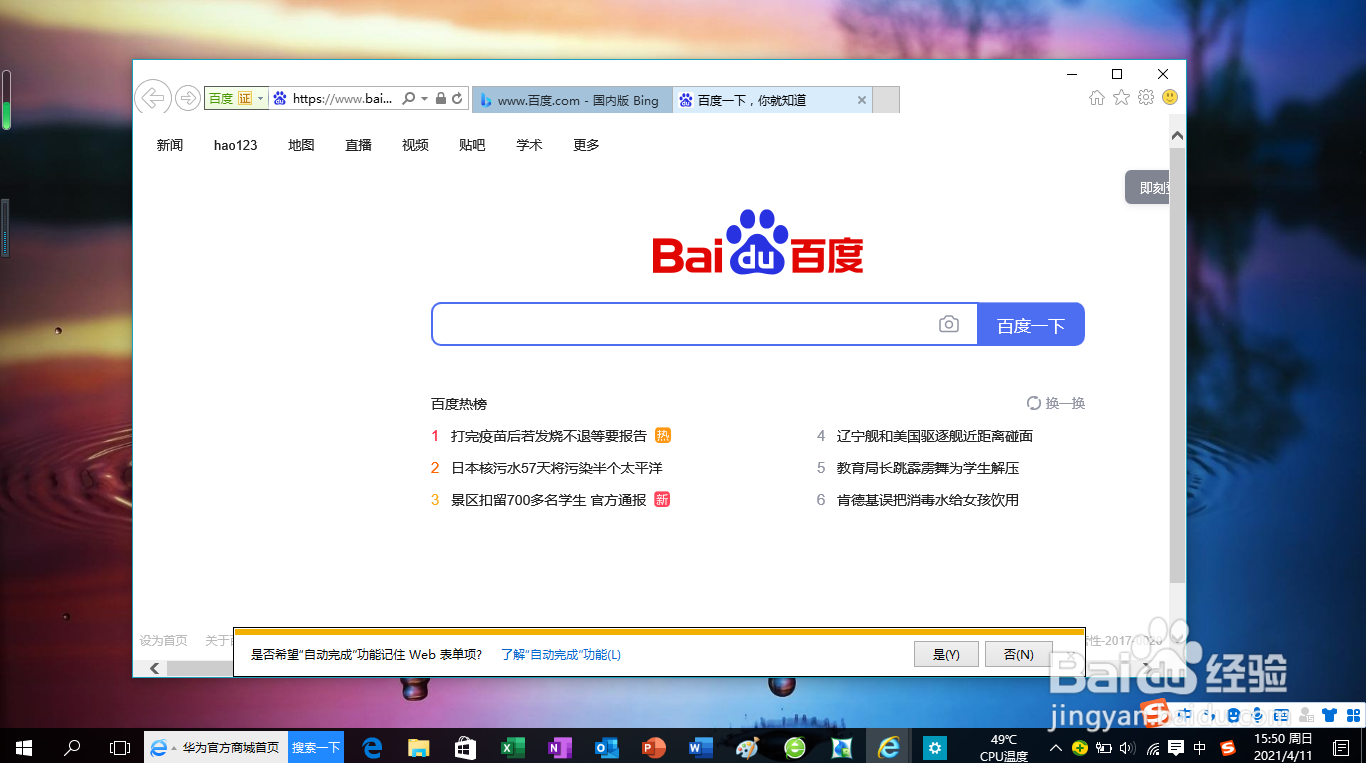Open the Favorites star icon
This screenshot has height=763, width=1366.
[x=1121, y=97]
